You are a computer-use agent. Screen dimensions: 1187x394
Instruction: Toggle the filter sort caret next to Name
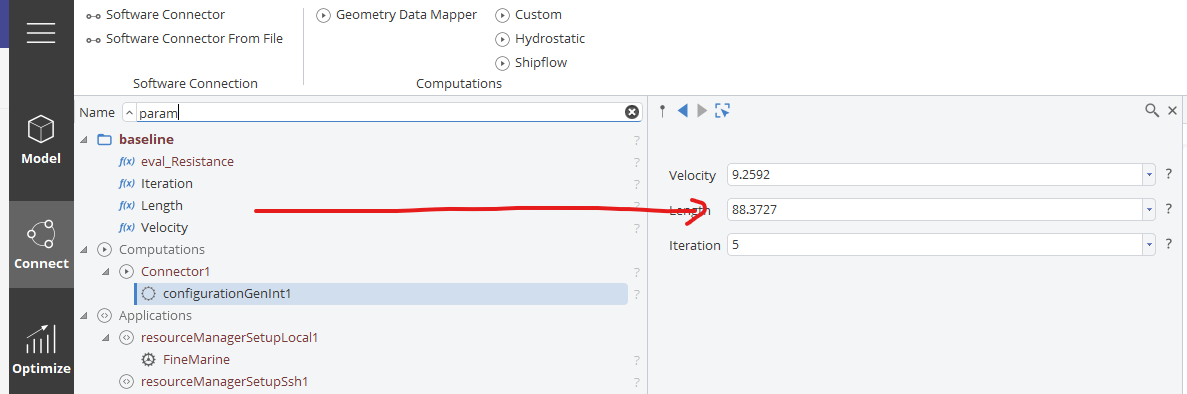pyautogui.click(x=129, y=112)
